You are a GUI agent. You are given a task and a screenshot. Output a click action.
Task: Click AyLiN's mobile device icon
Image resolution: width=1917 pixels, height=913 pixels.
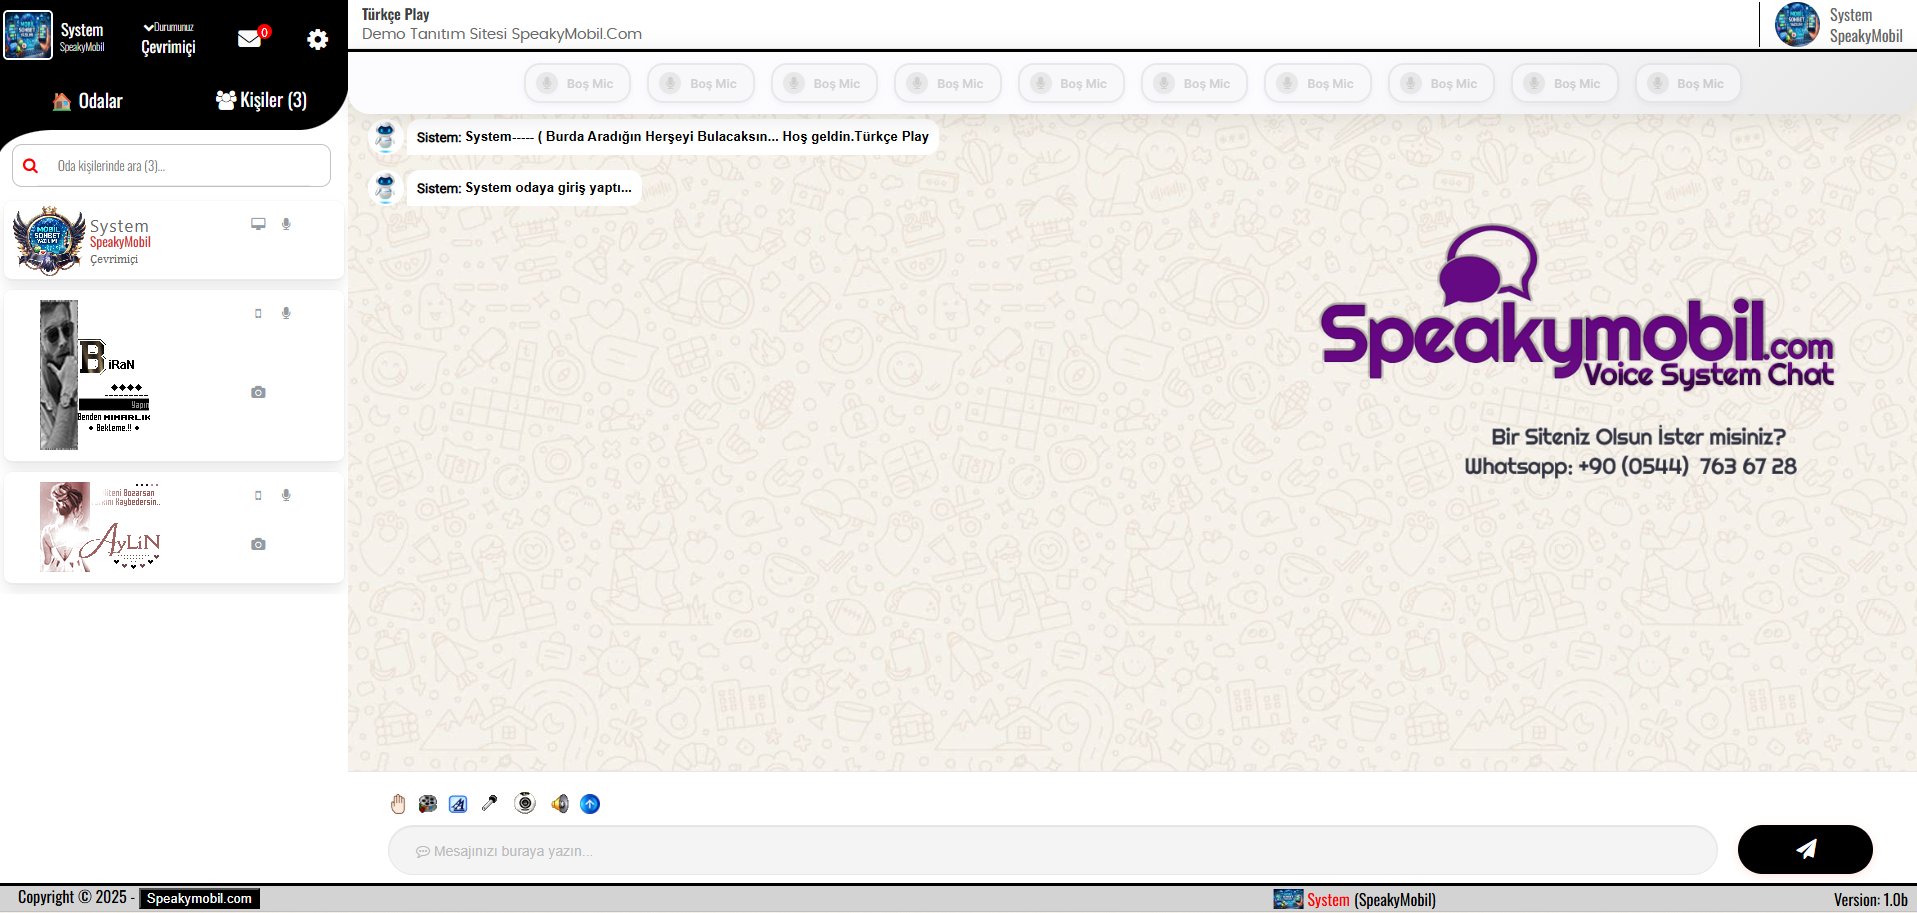(x=258, y=494)
